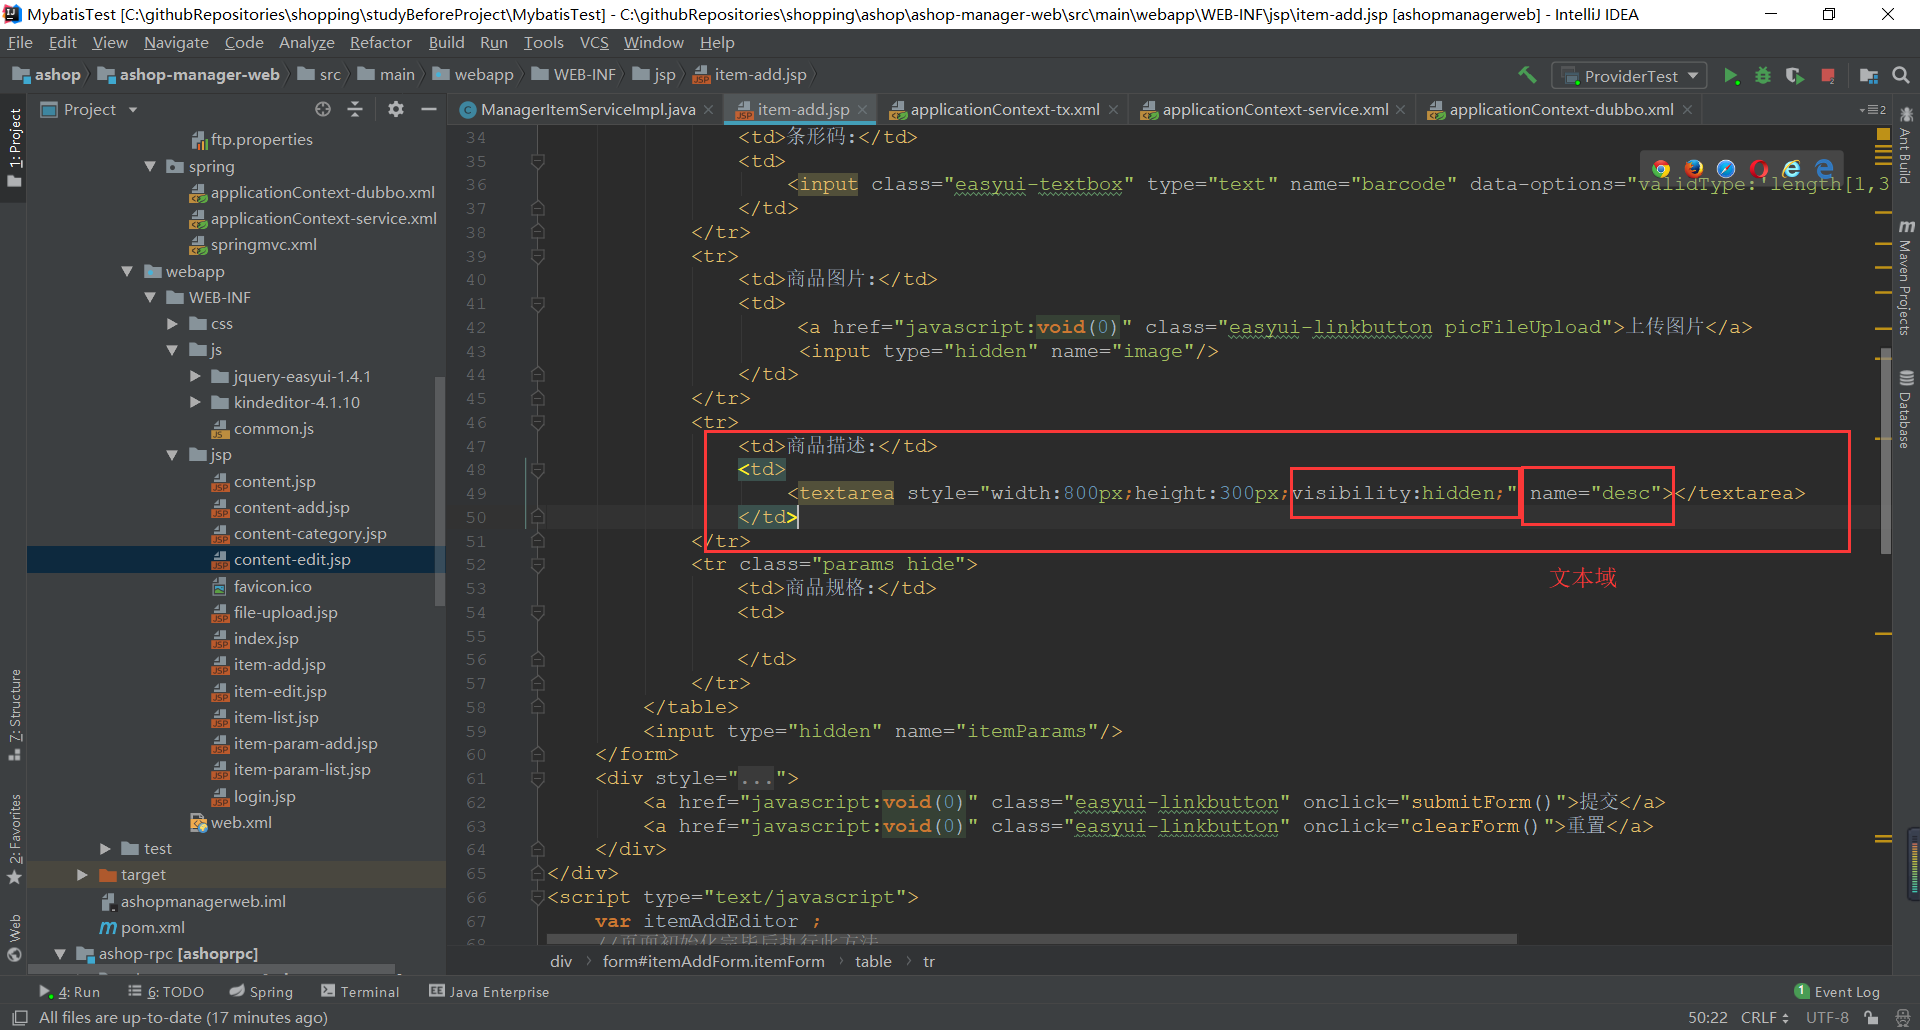Run with coverage shield icon
Viewport: 1920px width, 1030px height.
point(1795,76)
